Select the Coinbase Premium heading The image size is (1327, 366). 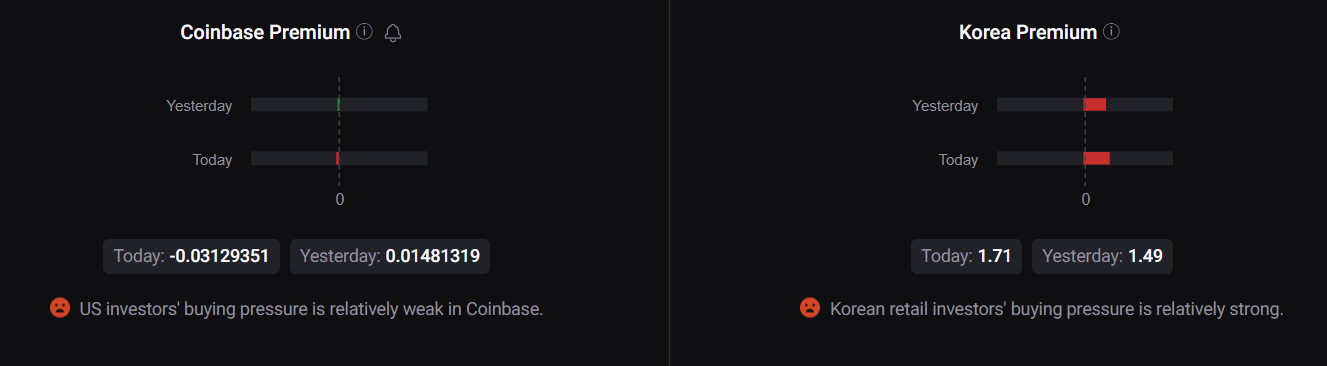265,33
